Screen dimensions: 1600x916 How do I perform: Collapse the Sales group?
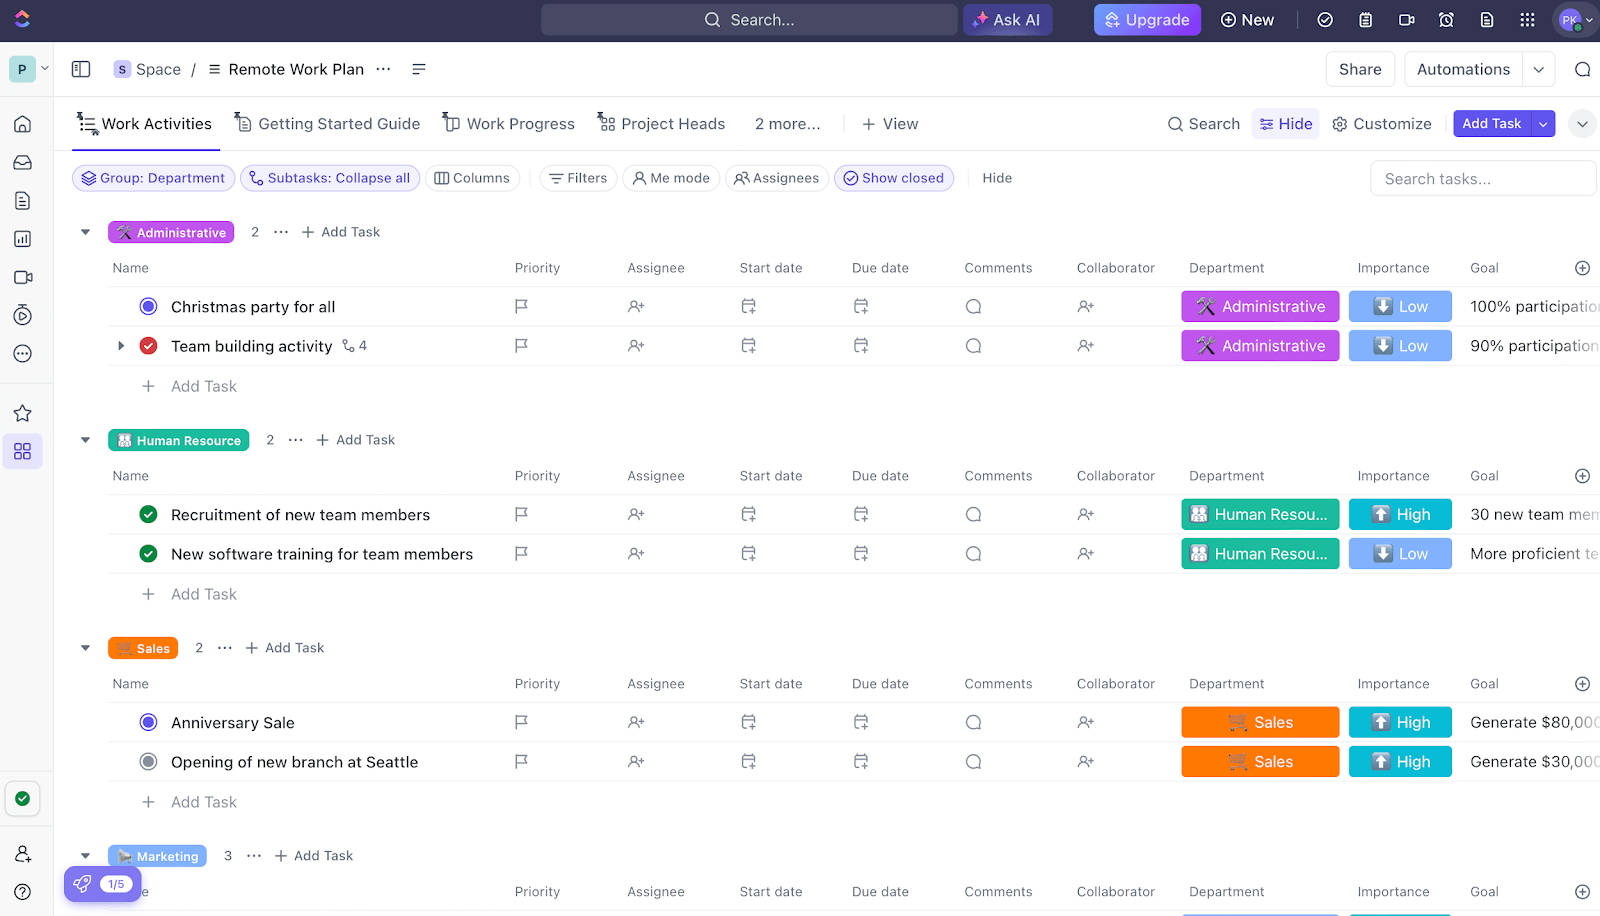85,648
